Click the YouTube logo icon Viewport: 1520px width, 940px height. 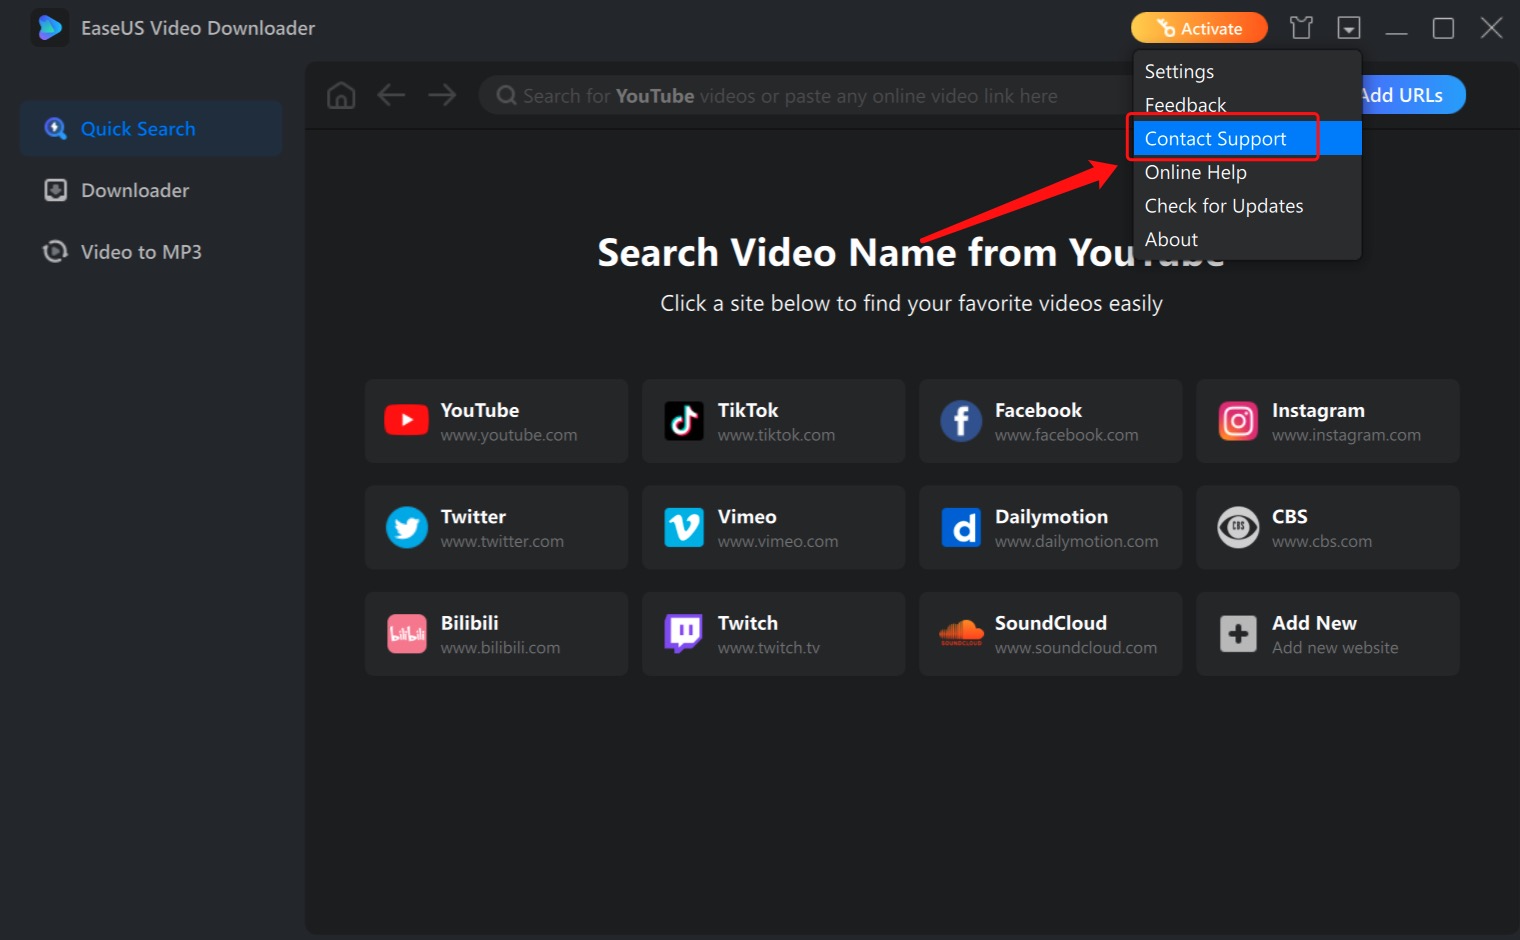tap(406, 420)
